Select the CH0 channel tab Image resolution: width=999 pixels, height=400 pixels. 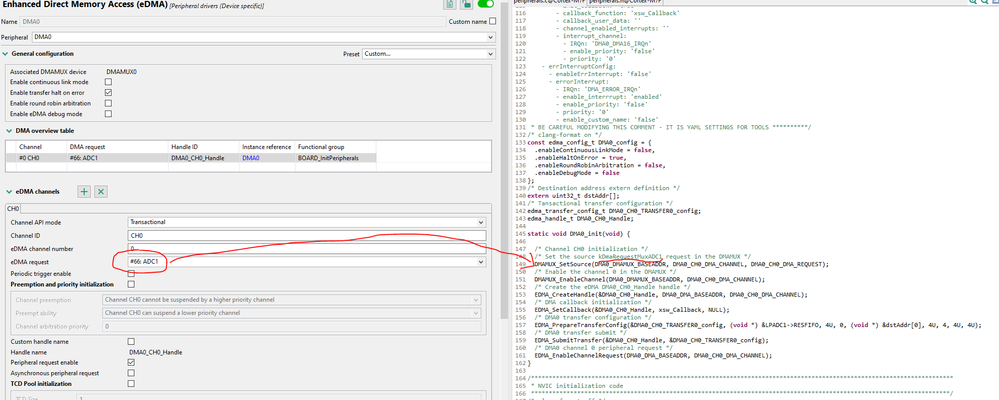[x=13, y=208]
